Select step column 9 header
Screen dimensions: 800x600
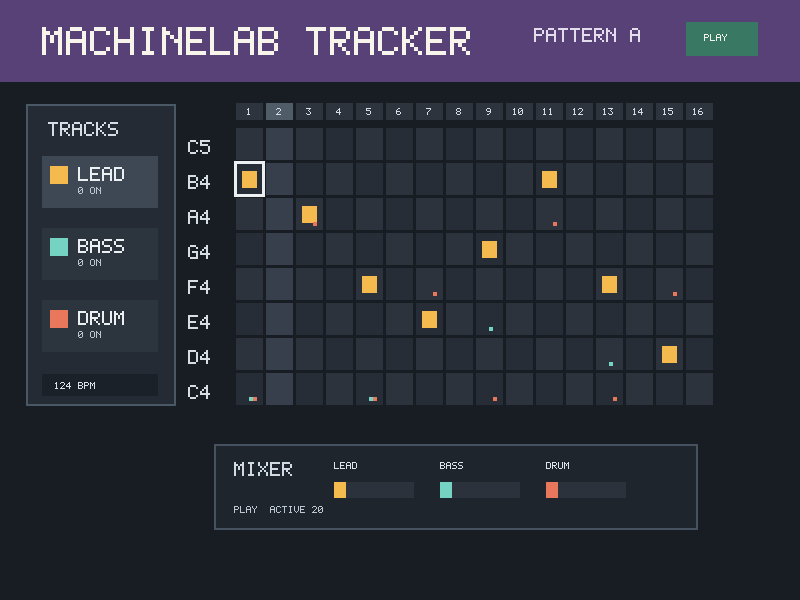[x=489, y=111]
